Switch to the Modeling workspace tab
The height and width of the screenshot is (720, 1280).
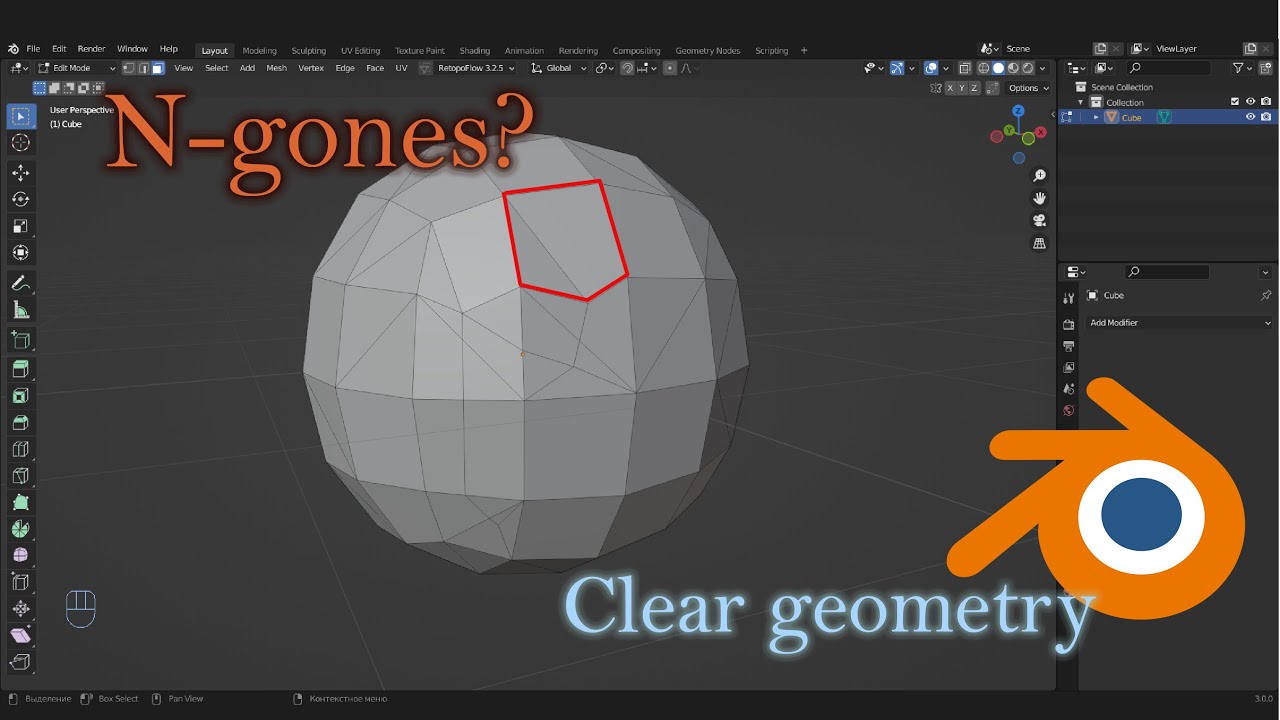259,50
